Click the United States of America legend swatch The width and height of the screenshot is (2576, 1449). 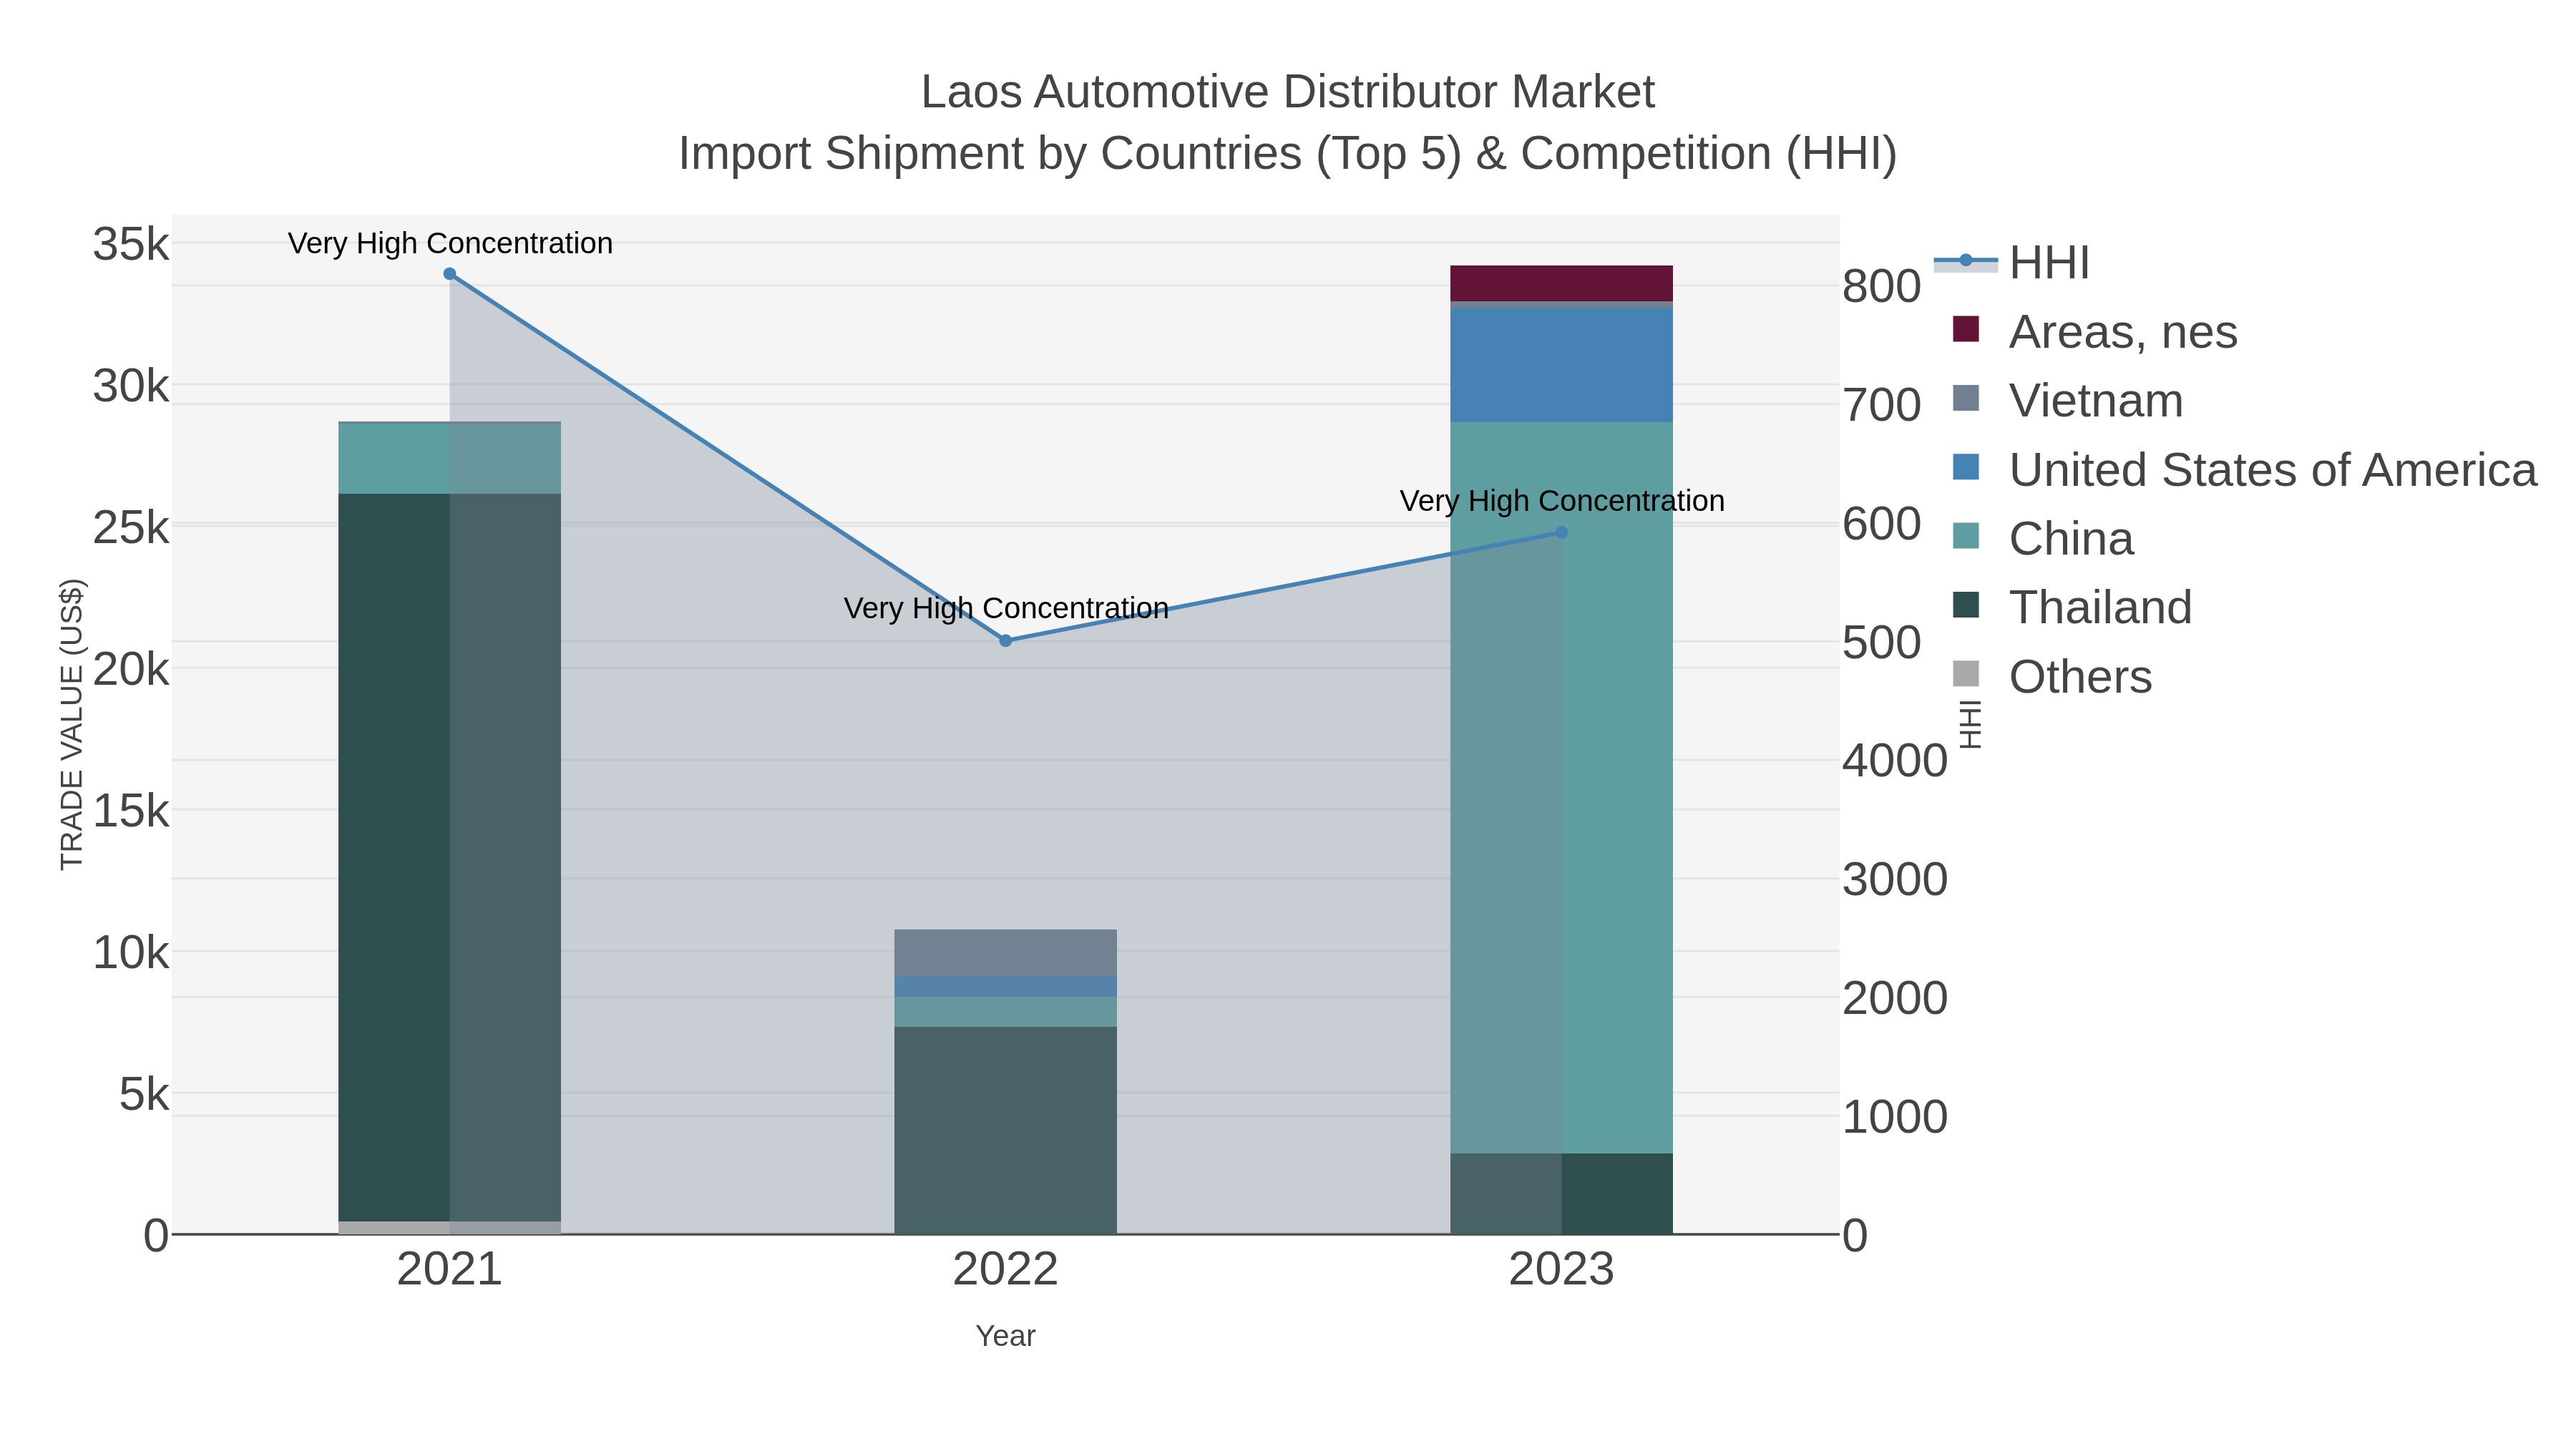1966,468
